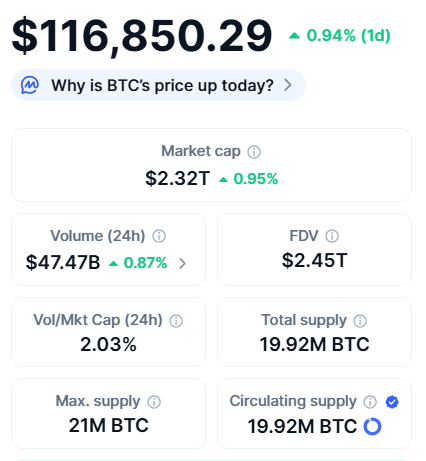Click the Volume (24h) info icon
Viewport: 426px width, 461px height.
(x=159, y=236)
